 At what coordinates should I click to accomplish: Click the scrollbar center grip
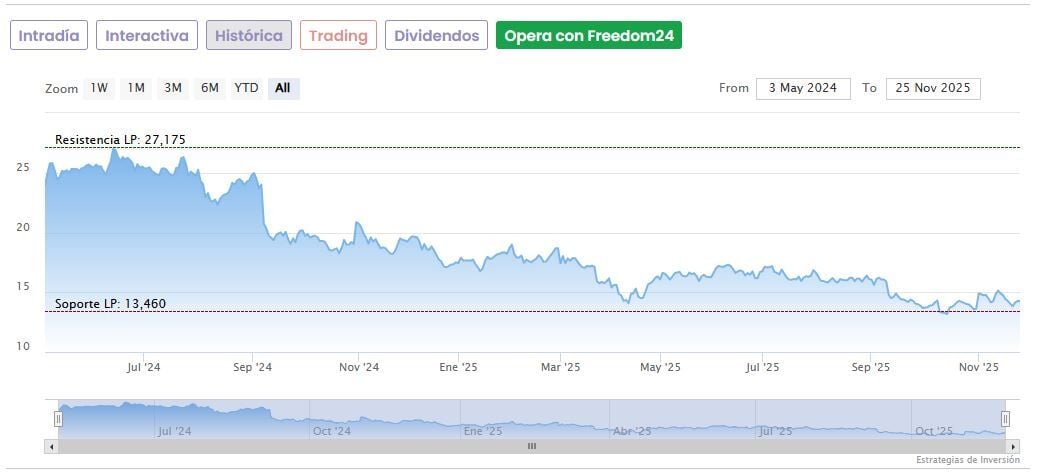click(x=532, y=446)
